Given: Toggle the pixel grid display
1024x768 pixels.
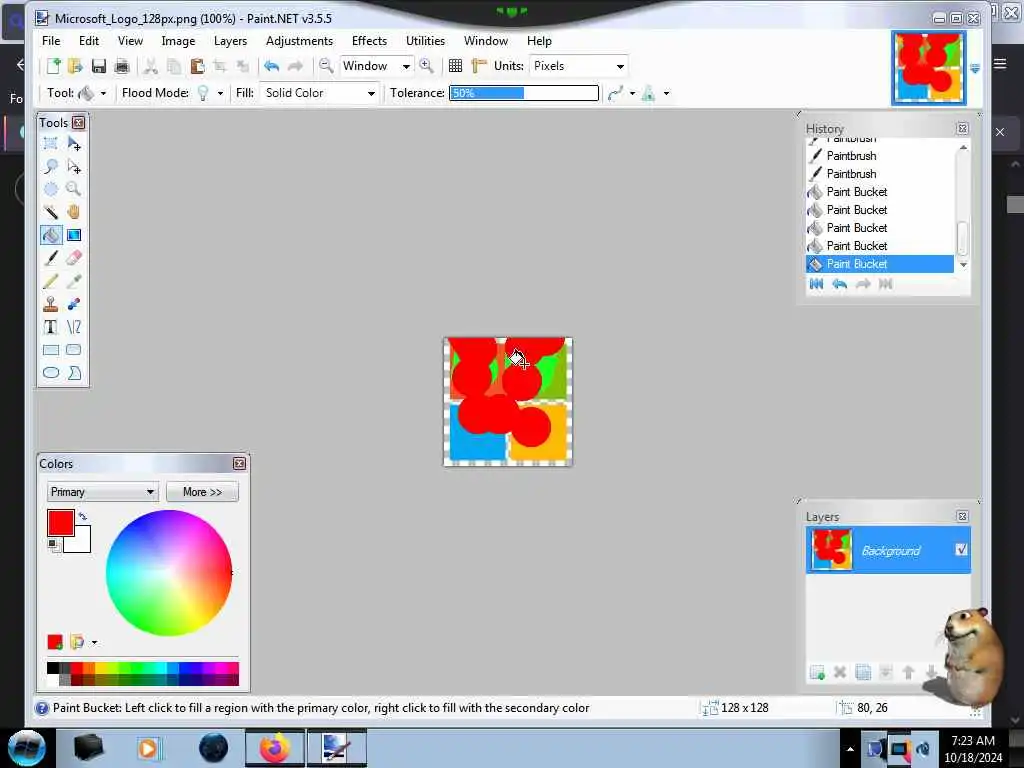Looking at the screenshot, I should 455,66.
